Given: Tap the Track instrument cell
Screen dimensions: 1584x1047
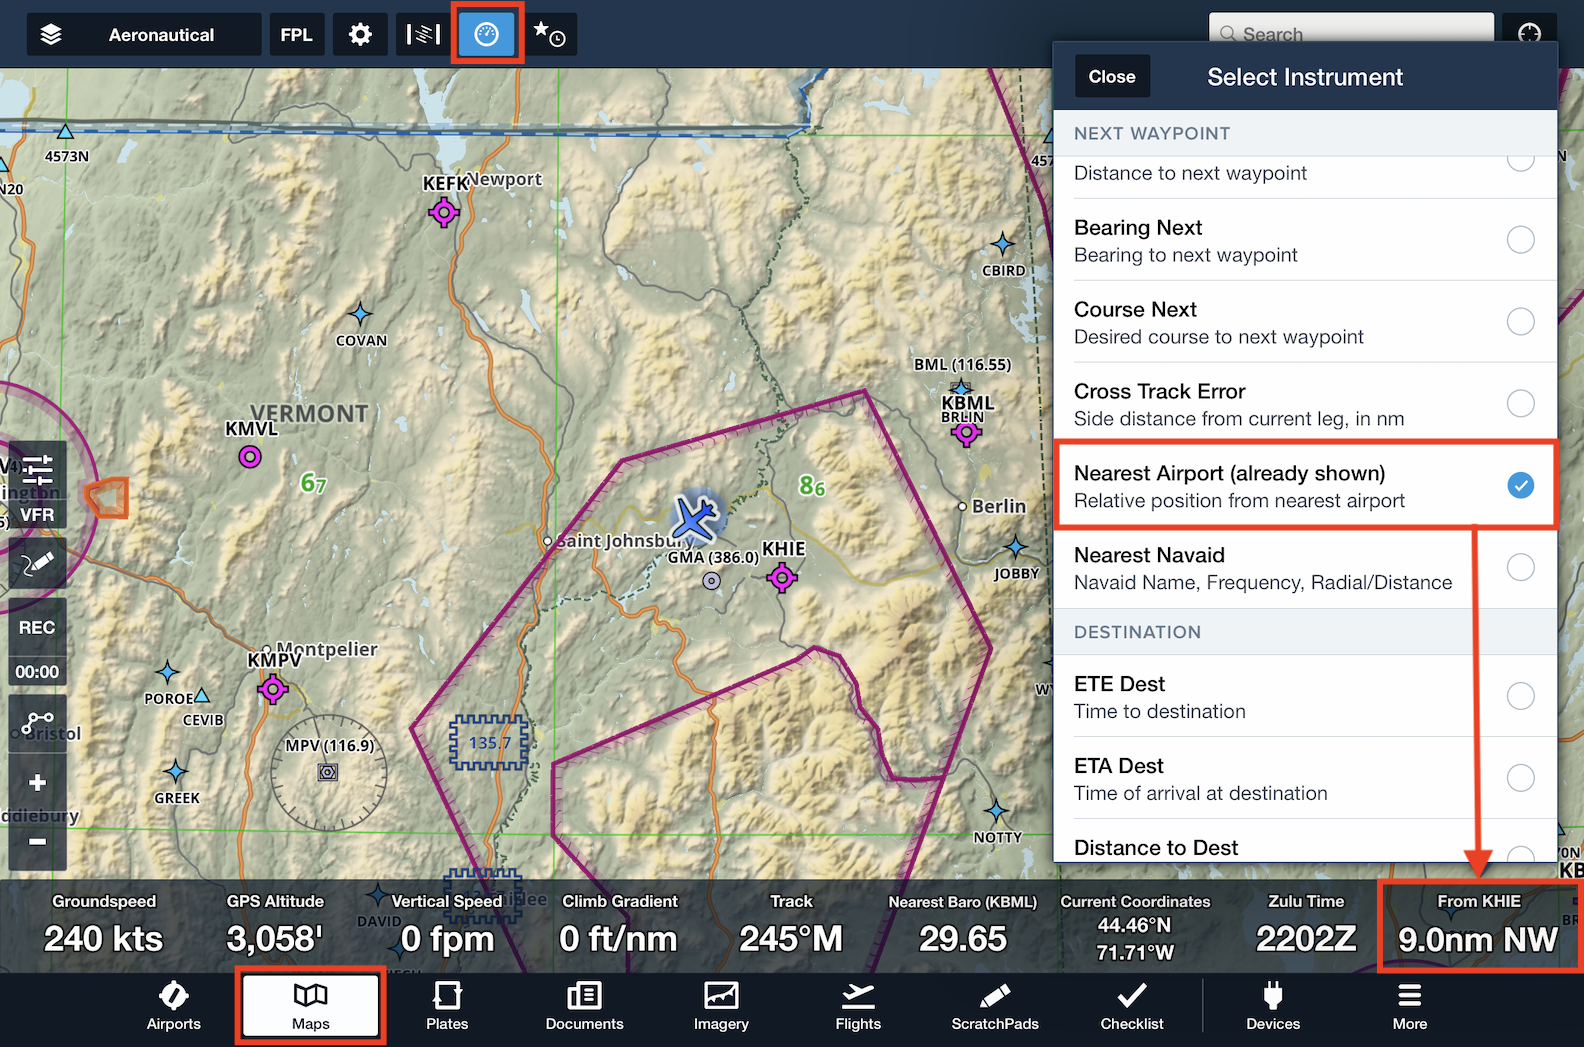Looking at the screenshot, I should point(791,925).
